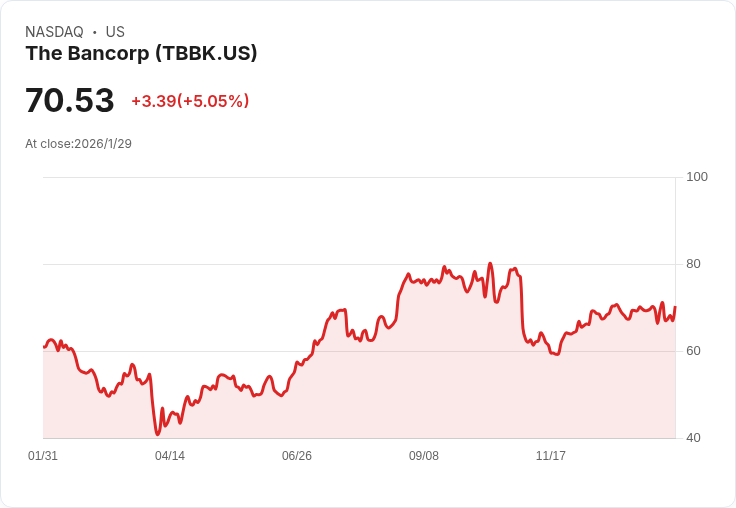The image size is (736, 508).
Task: Select the 60 value on price axis
Action: pyautogui.click(x=694, y=351)
